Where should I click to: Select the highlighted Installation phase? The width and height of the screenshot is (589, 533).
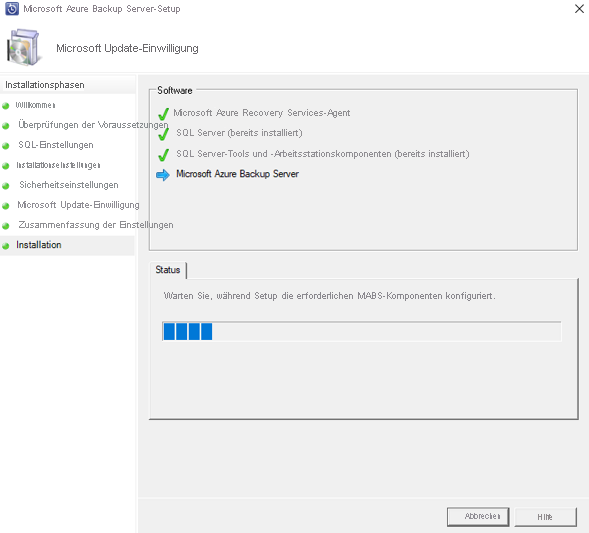67,245
